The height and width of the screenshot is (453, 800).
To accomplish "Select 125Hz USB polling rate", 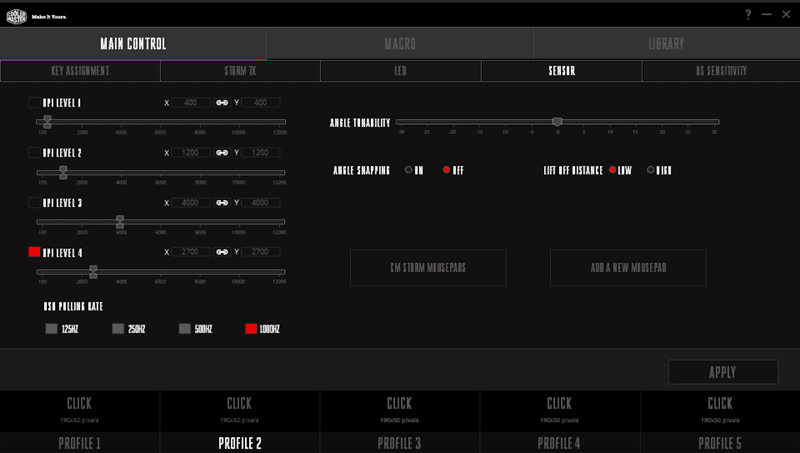I will (52, 328).
